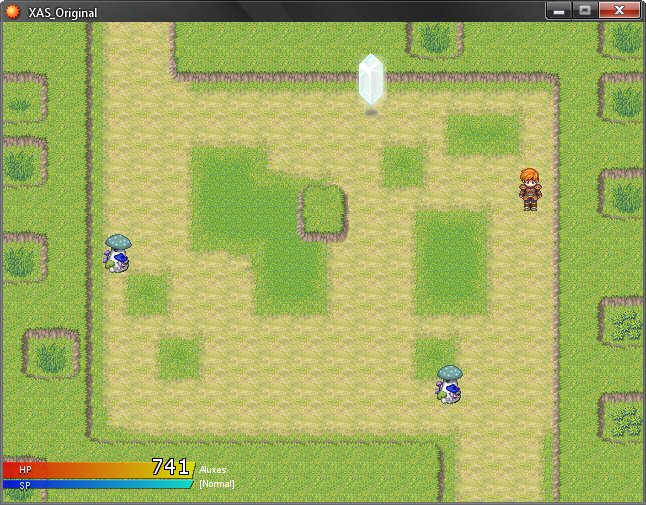Image resolution: width=646 pixels, height=505 pixels.
Task: Click the orange sun app icon in title bar
Action: coord(13,12)
